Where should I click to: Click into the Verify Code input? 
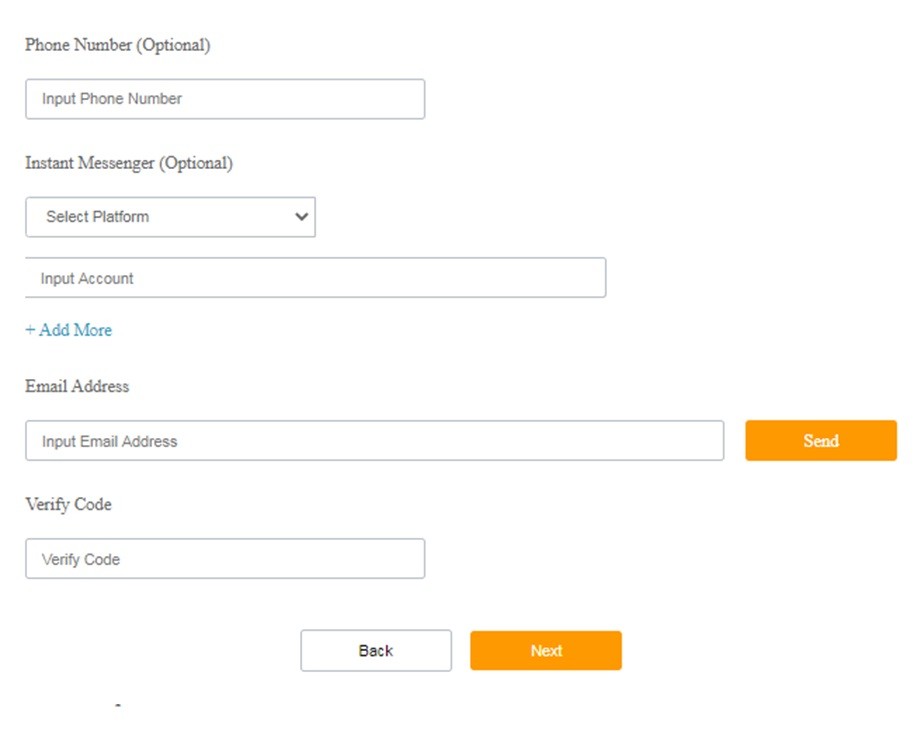(x=225, y=559)
